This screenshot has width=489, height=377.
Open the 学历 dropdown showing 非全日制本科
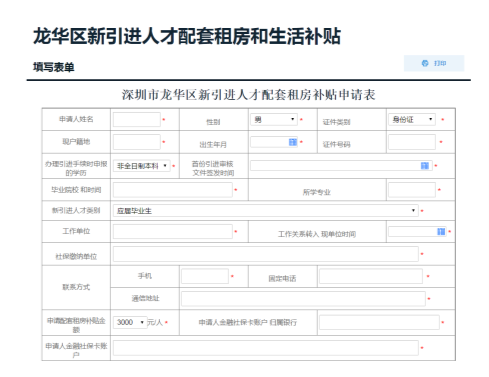(141, 166)
